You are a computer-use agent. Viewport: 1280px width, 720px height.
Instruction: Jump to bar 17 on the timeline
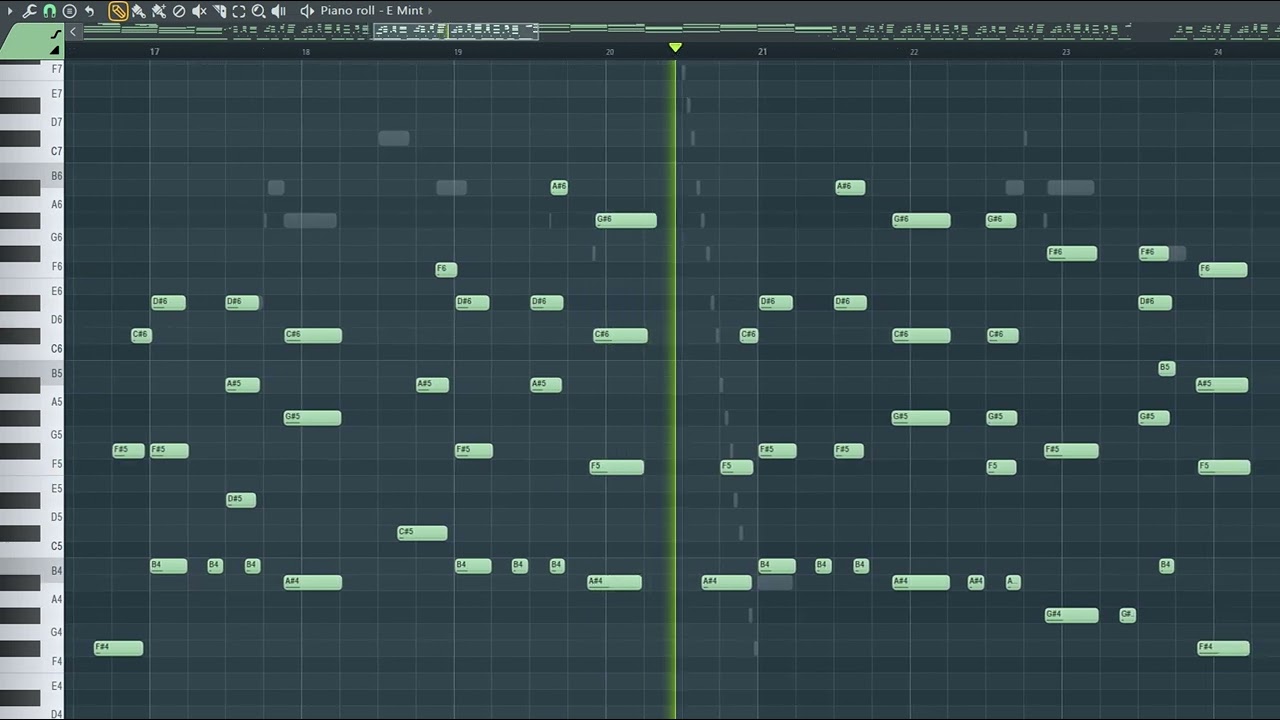(x=154, y=51)
